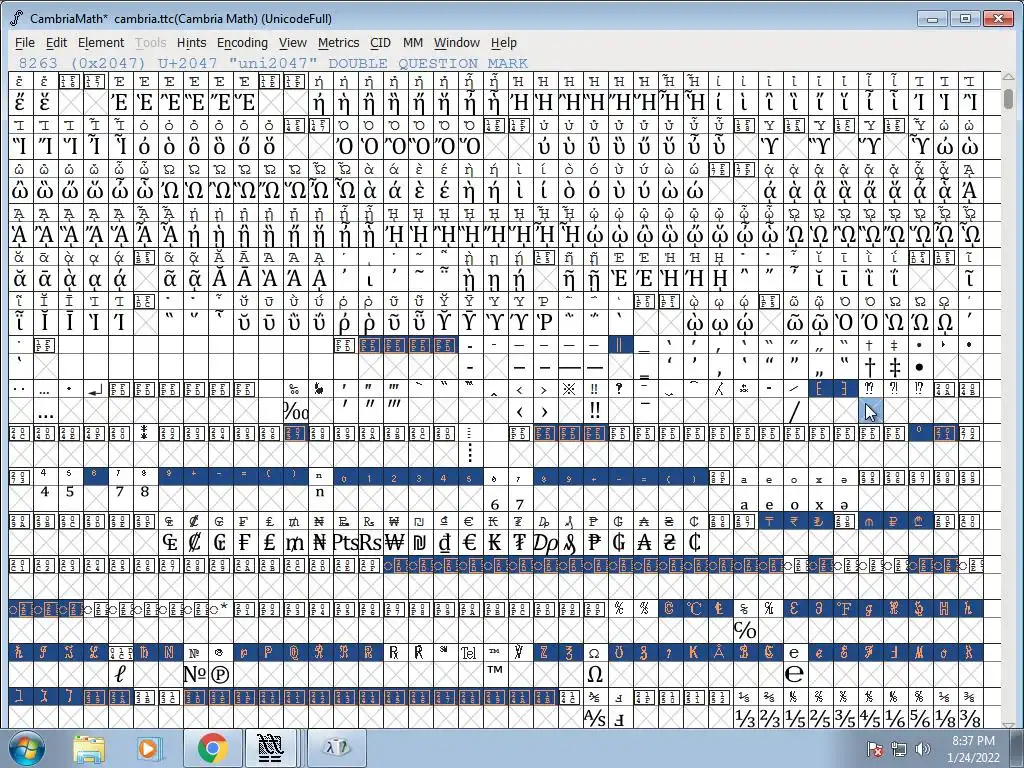Select the double exclamation ‼ glyph cell
Image resolution: width=1024 pixels, height=768 pixels.
coord(594,411)
